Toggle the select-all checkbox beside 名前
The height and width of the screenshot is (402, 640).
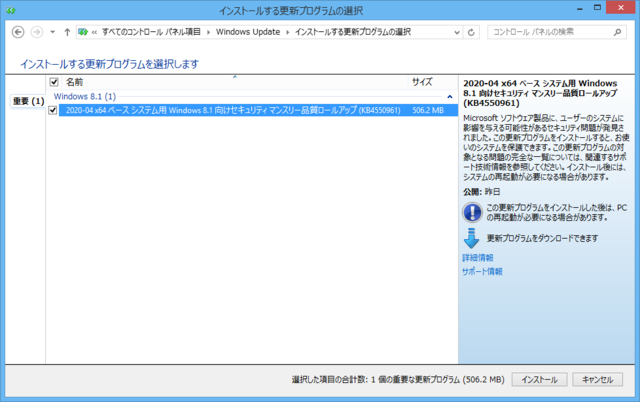(54, 82)
